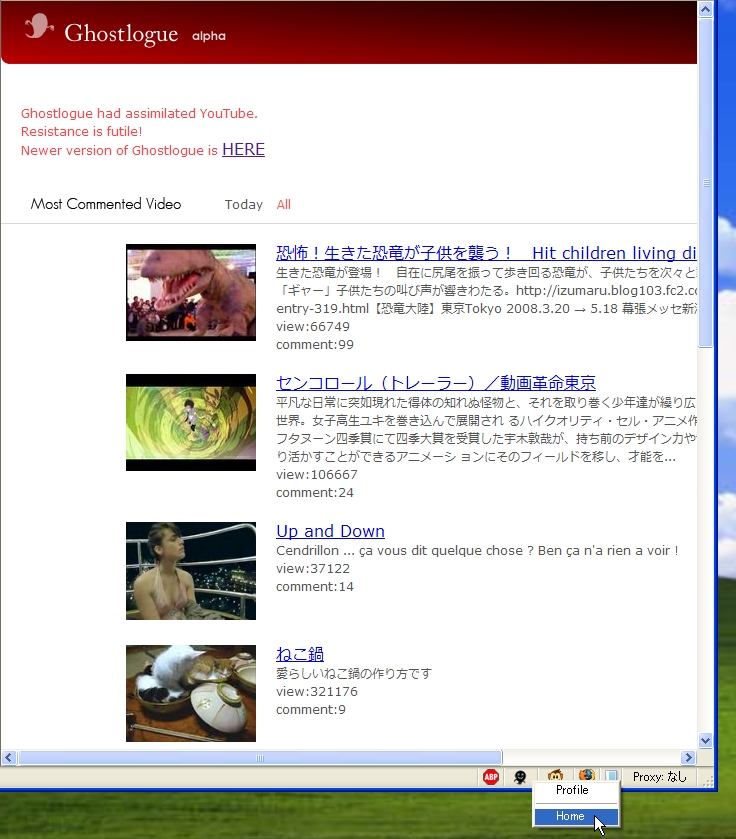Image resolution: width=736 pixels, height=839 pixels.
Task: Click the Most Commented Video heading
Action: point(106,204)
